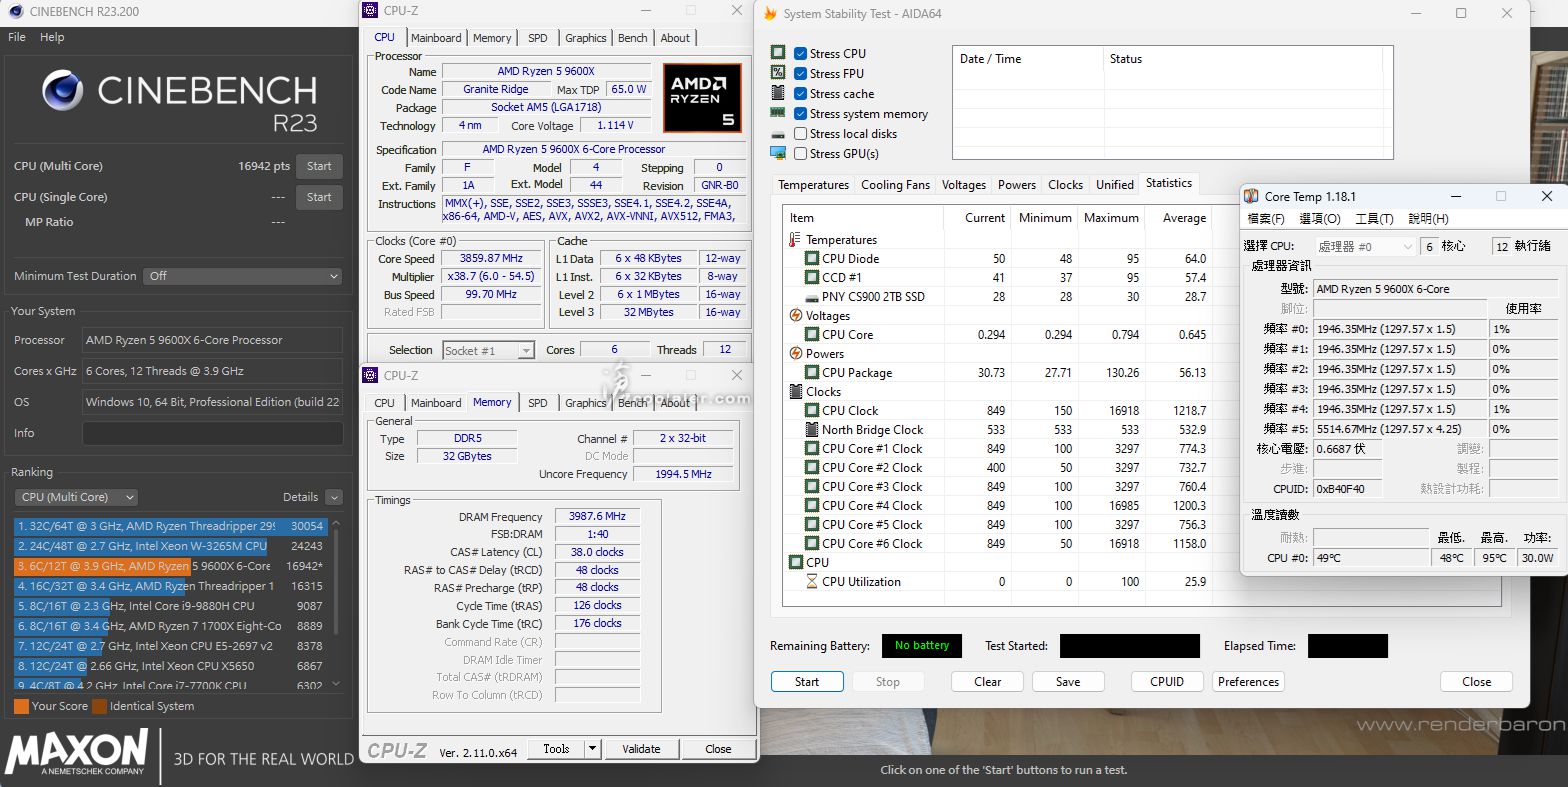Select the AMD Ryzen 5 9600X ranking row

pos(169,566)
